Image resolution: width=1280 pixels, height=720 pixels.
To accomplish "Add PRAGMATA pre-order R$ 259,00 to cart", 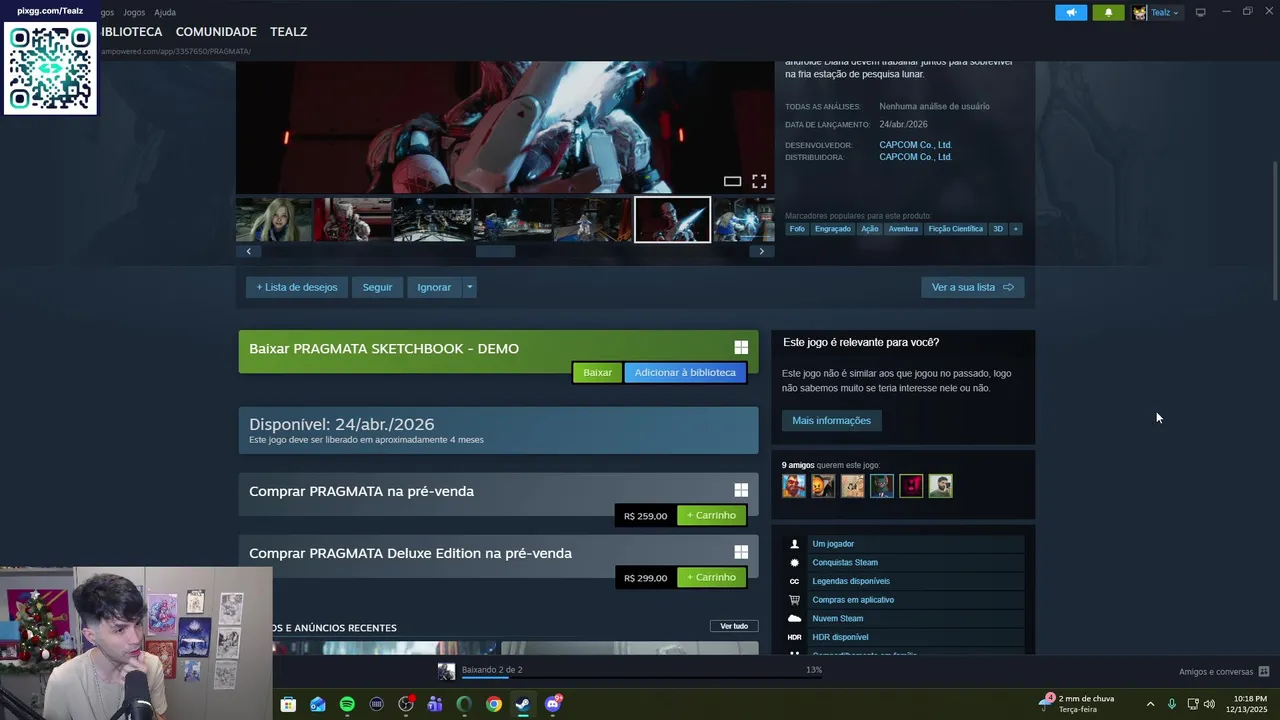I will click(711, 515).
